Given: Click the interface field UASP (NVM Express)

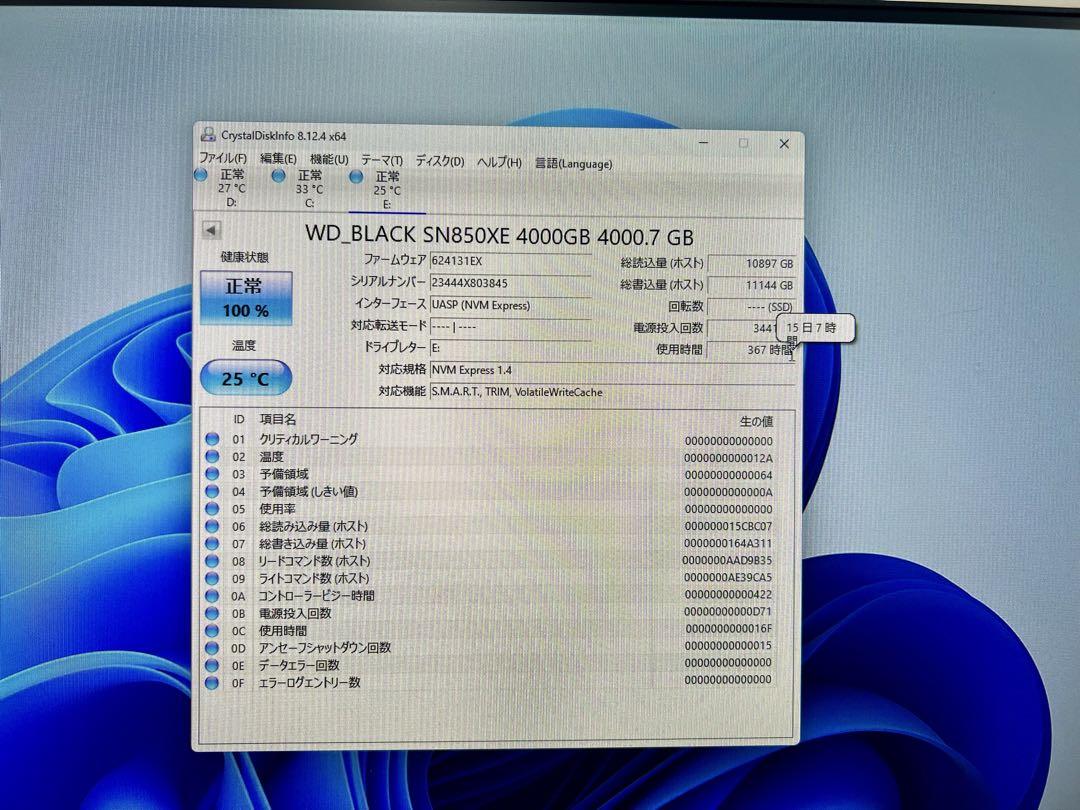Looking at the screenshot, I should [x=510, y=305].
